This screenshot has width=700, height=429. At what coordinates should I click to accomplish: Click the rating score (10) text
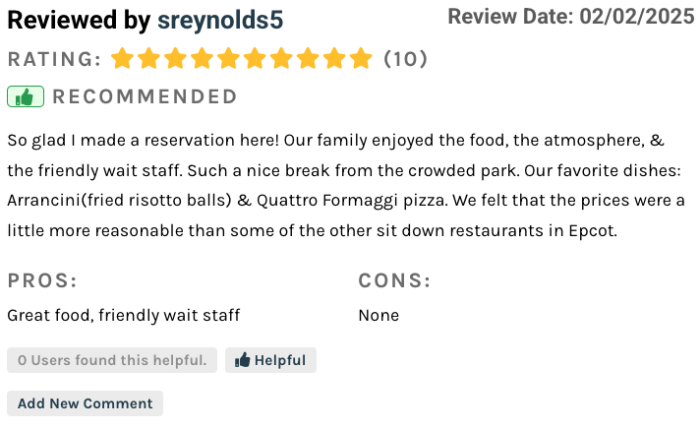(x=405, y=59)
